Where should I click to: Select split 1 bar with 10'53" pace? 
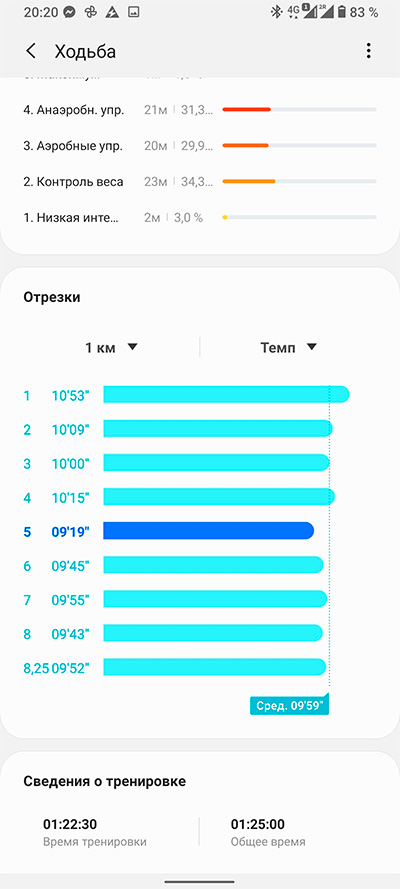(x=226, y=394)
